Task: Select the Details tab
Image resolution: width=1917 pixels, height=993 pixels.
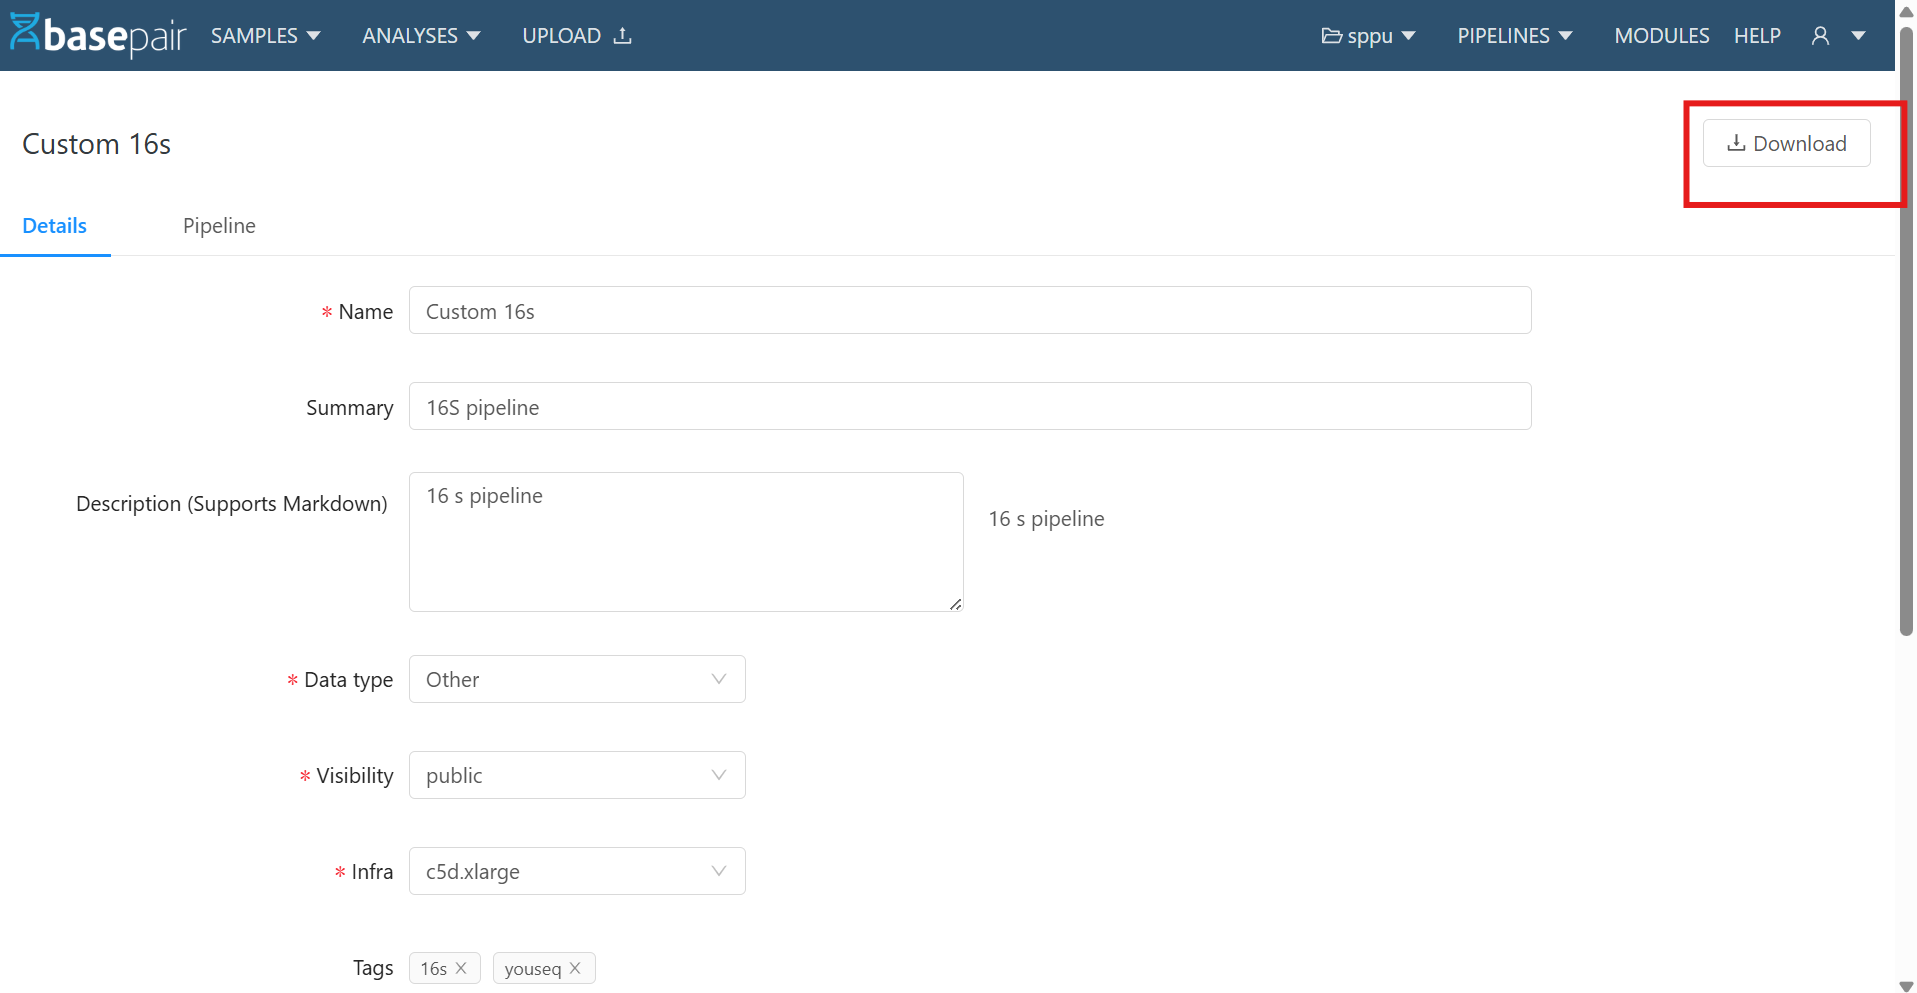Action: pos(54,225)
